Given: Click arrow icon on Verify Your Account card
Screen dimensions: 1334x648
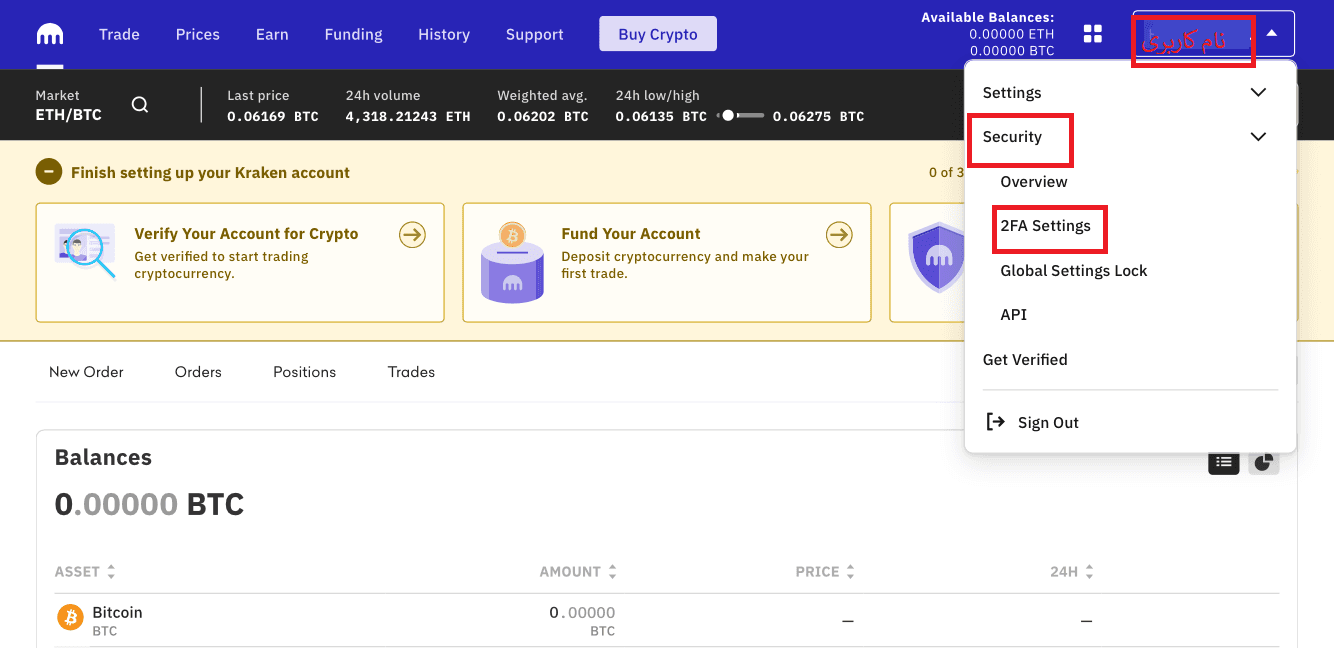Looking at the screenshot, I should click(412, 235).
